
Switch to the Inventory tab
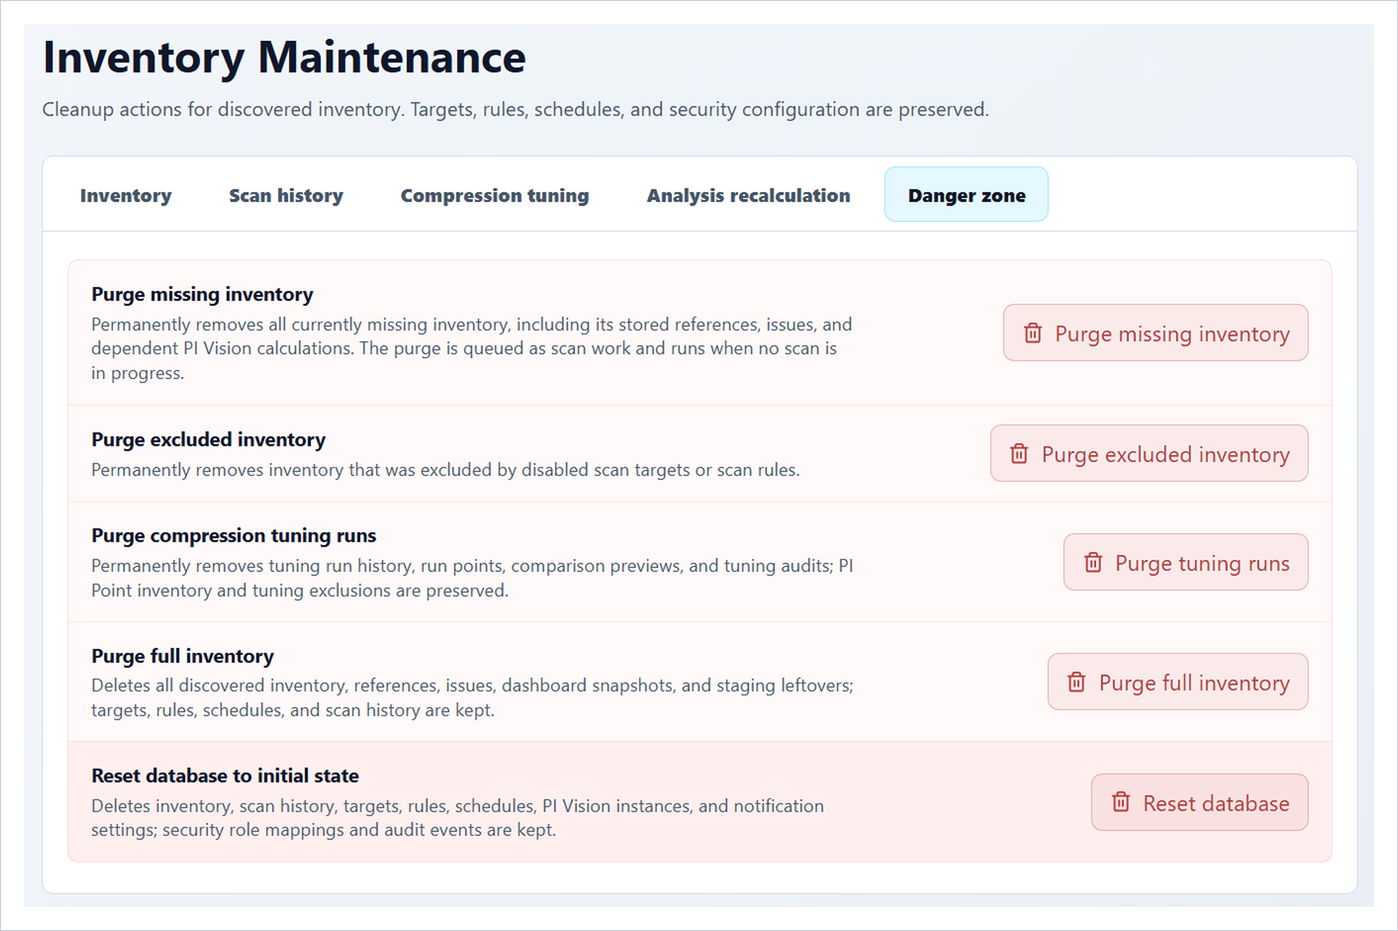126,195
